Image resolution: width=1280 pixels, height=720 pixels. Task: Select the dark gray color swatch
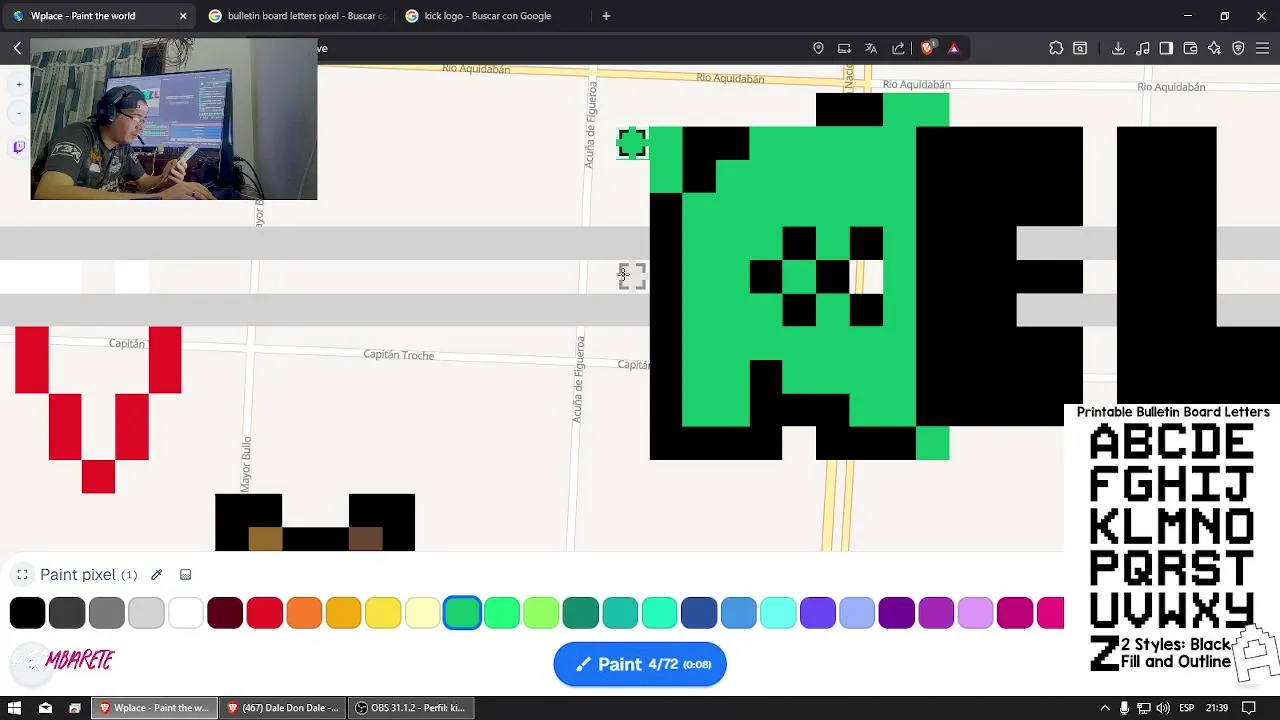coord(67,613)
